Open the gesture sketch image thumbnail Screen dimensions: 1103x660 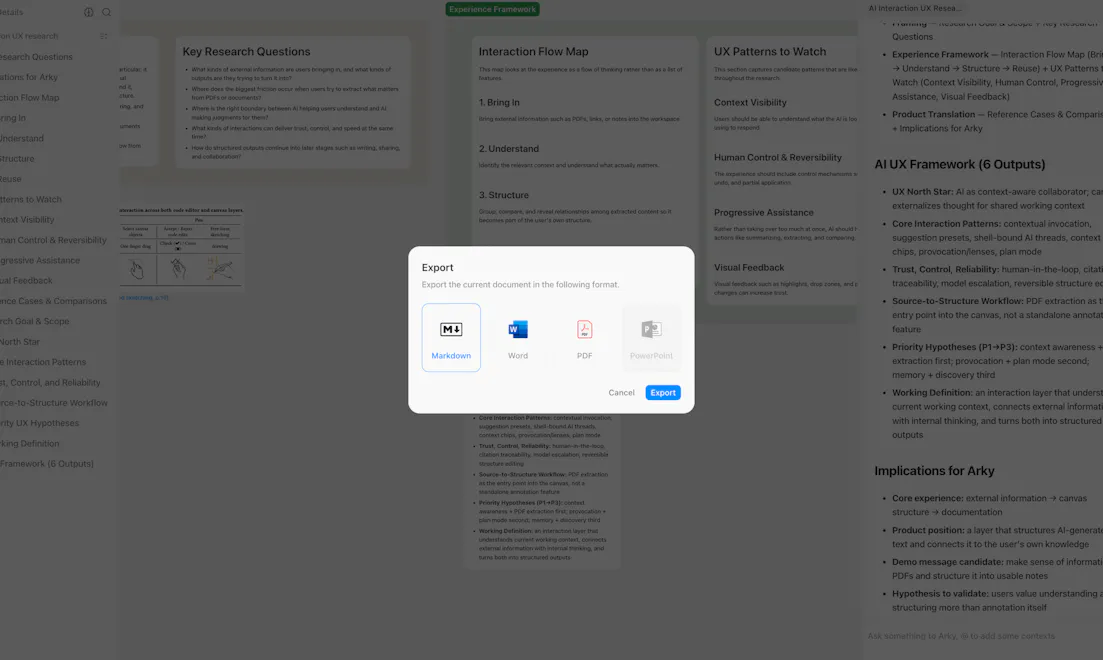pyautogui.click(x=181, y=247)
